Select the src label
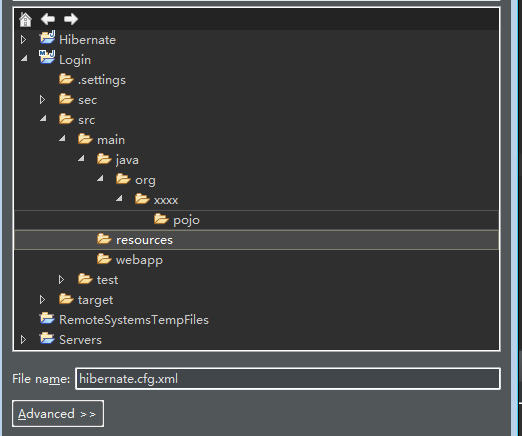The height and width of the screenshot is (436, 522). coord(86,120)
